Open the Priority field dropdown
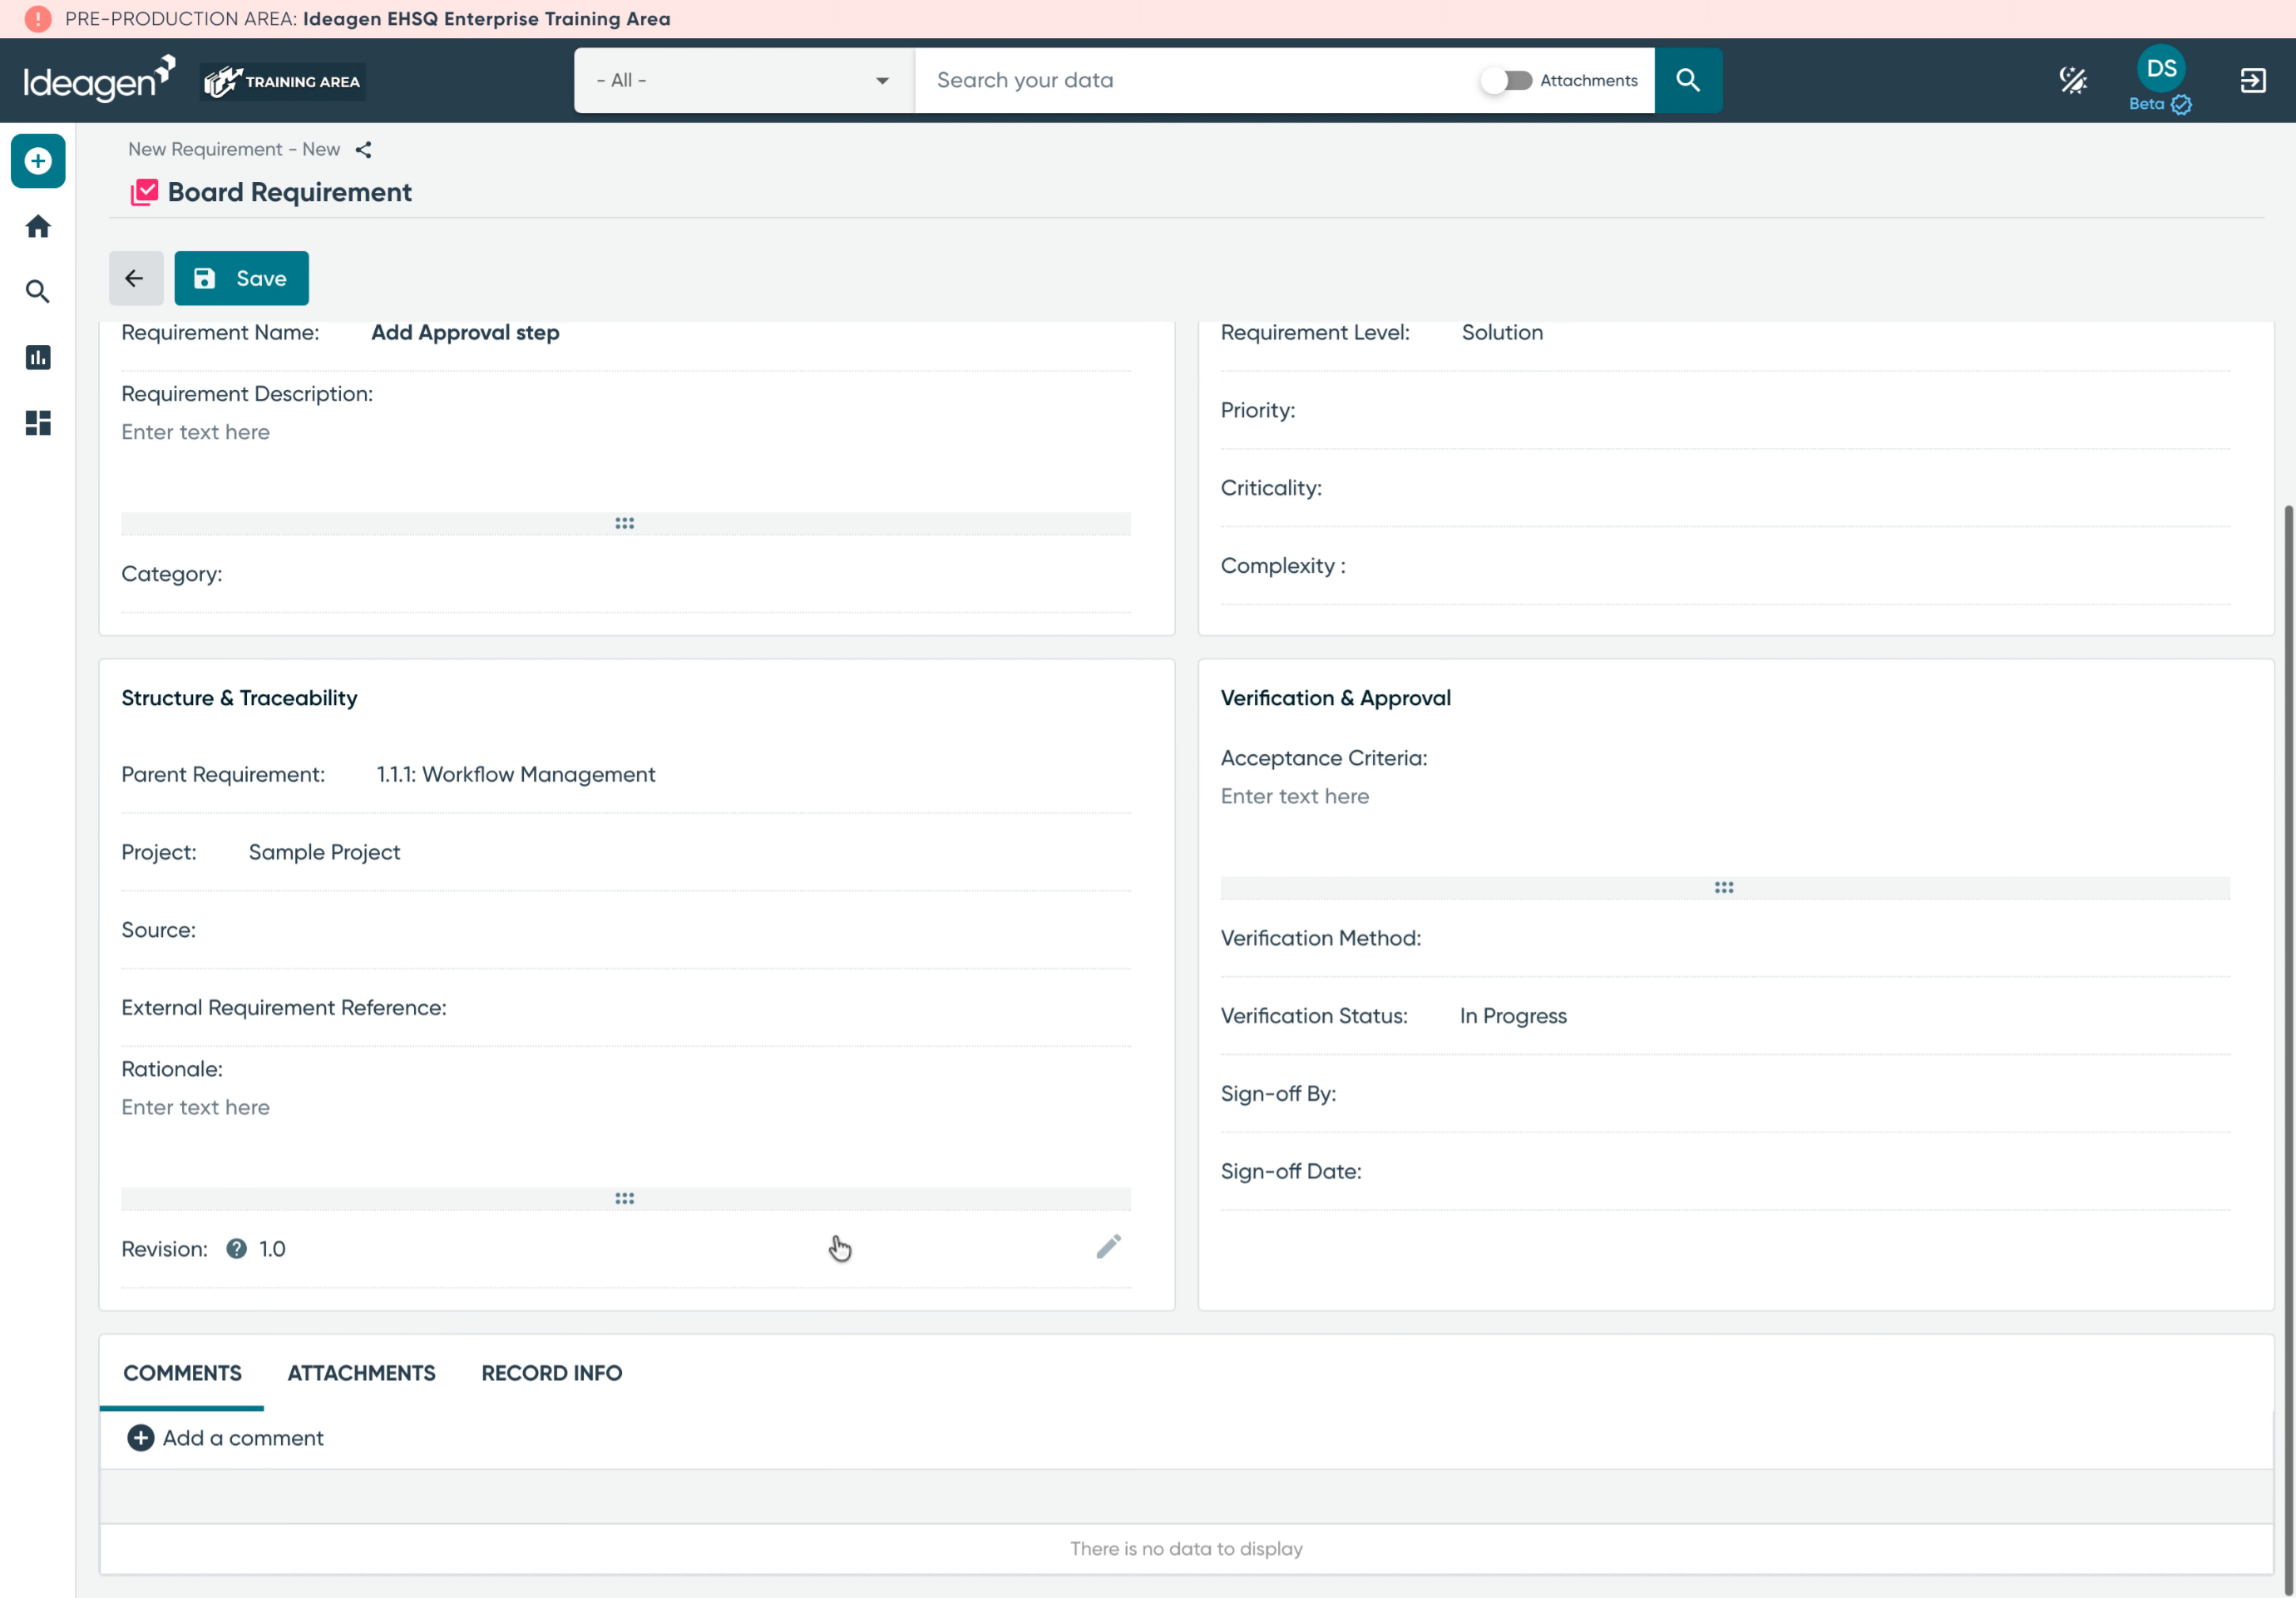Screen dimensions: 2296x1598 1725,411
